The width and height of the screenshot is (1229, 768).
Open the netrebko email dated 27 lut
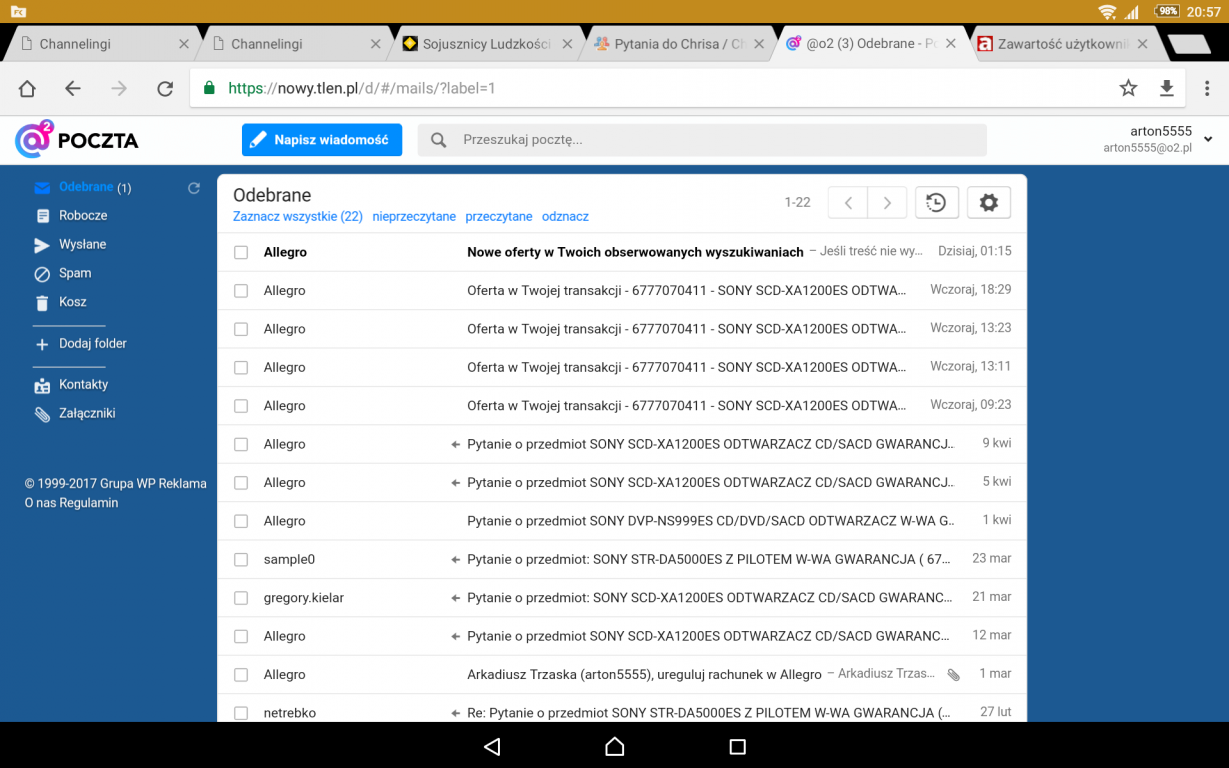pyautogui.click(x=622, y=709)
